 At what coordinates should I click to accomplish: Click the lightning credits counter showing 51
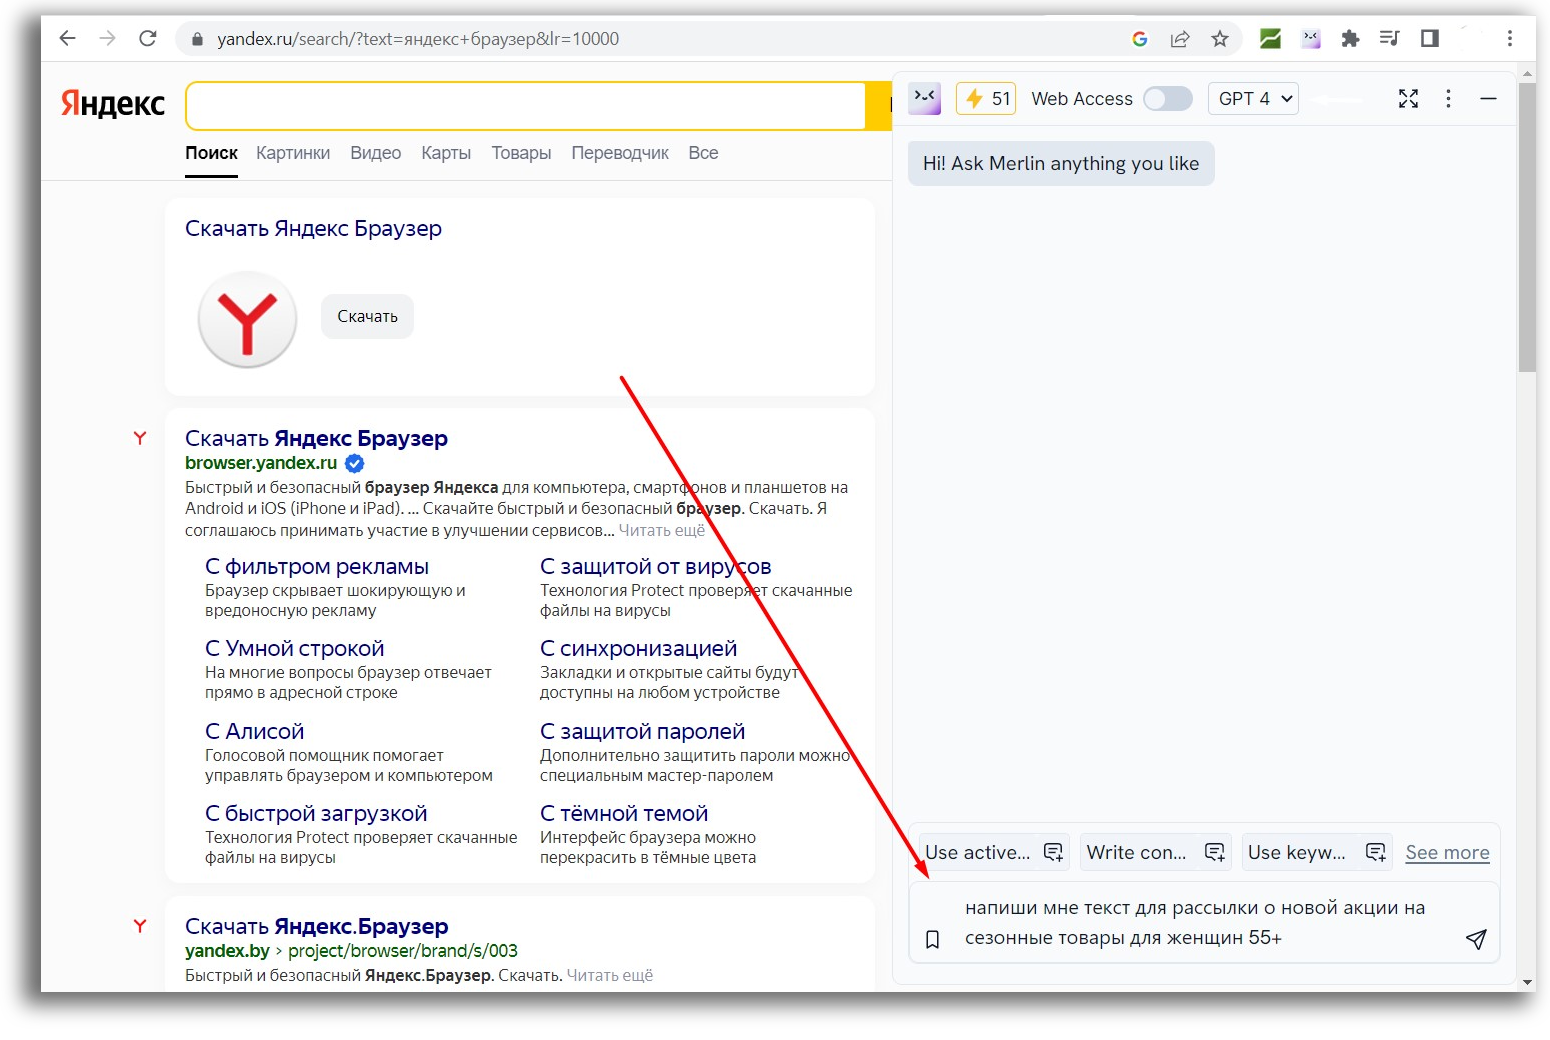click(986, 98)
